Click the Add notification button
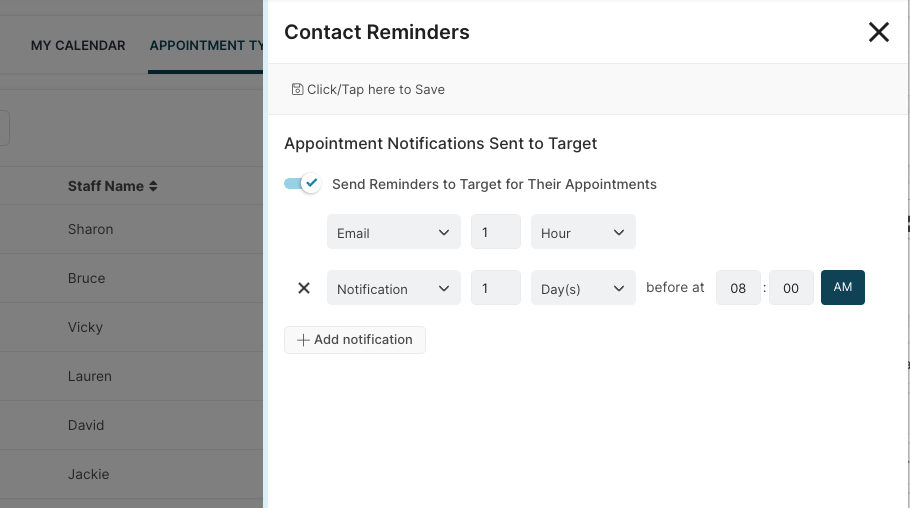910x508 pixels. tap(355, 340)
